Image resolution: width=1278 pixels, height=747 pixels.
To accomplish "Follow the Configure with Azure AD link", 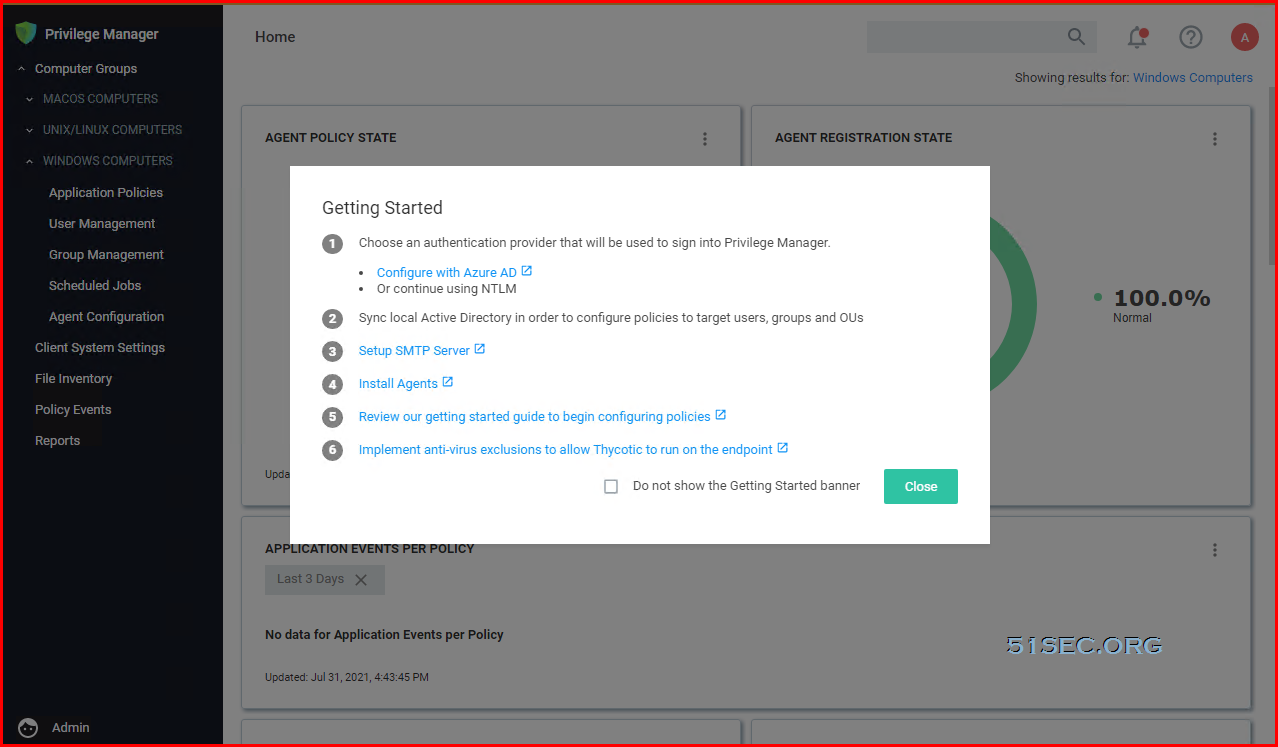I will [447, 272].
